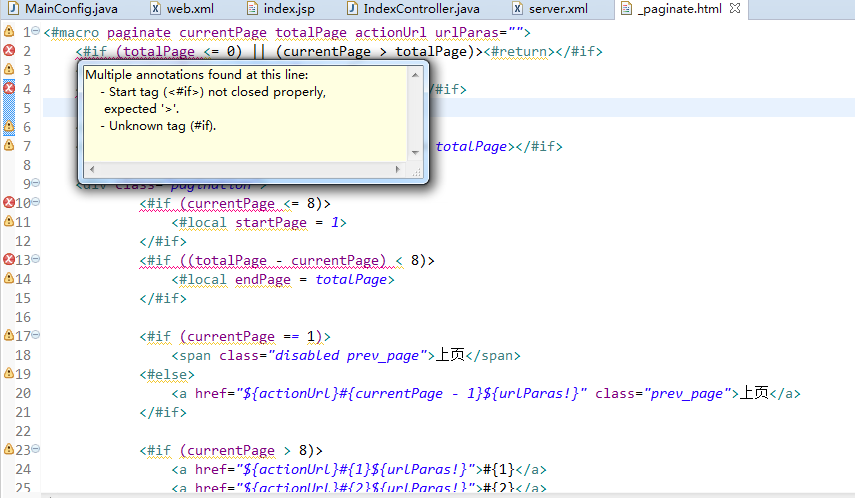Click the error marker on line 2
The image size is (855, 498).
[x=9, y=51]
